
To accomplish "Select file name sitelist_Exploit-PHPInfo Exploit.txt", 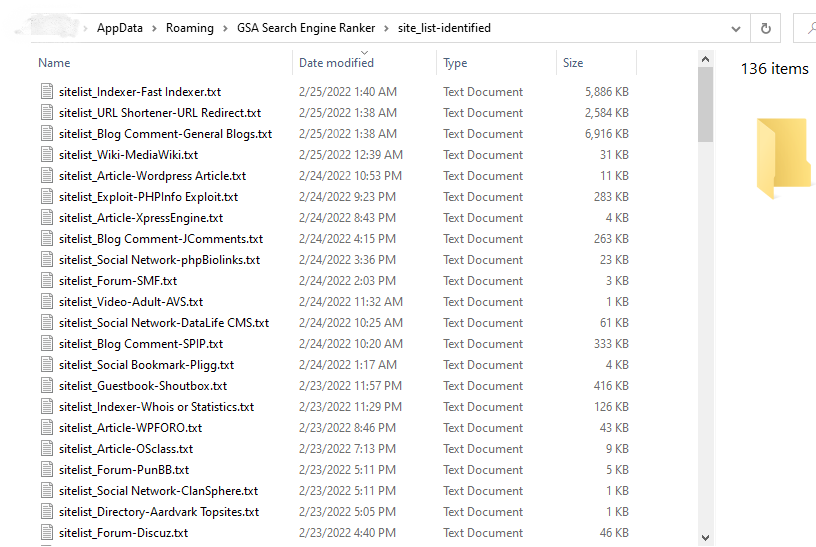I will point(148,197).
